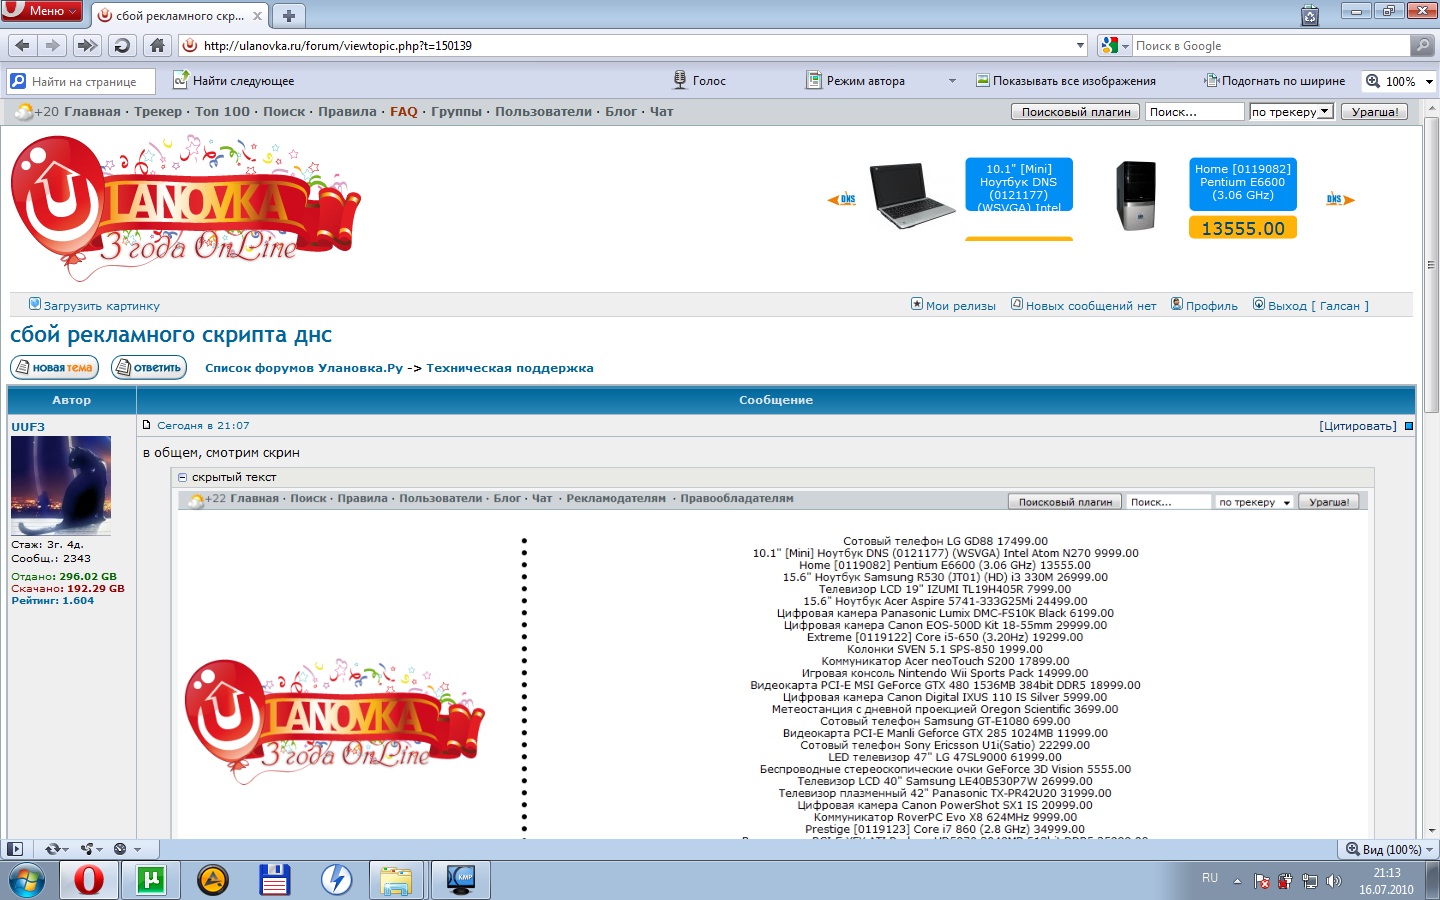Click the 'Найти на странице' find field
Screen dimensions: 1440x900
82,81
